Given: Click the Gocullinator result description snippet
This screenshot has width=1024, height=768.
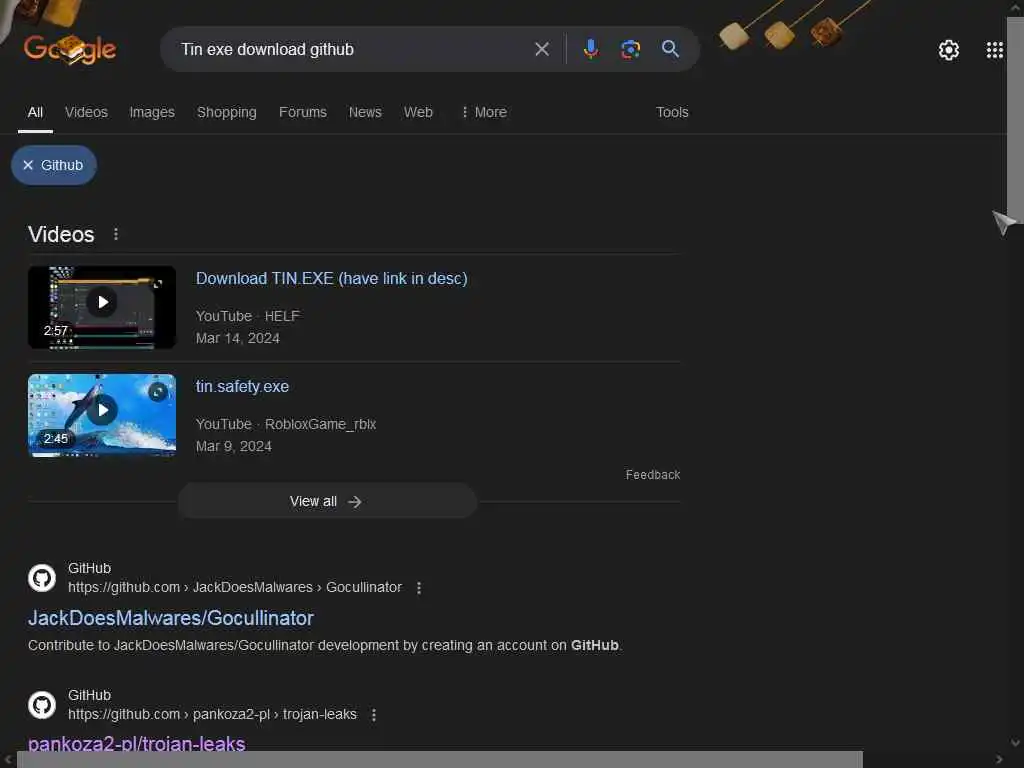Looking at the screenshot, I should (325, 645).
